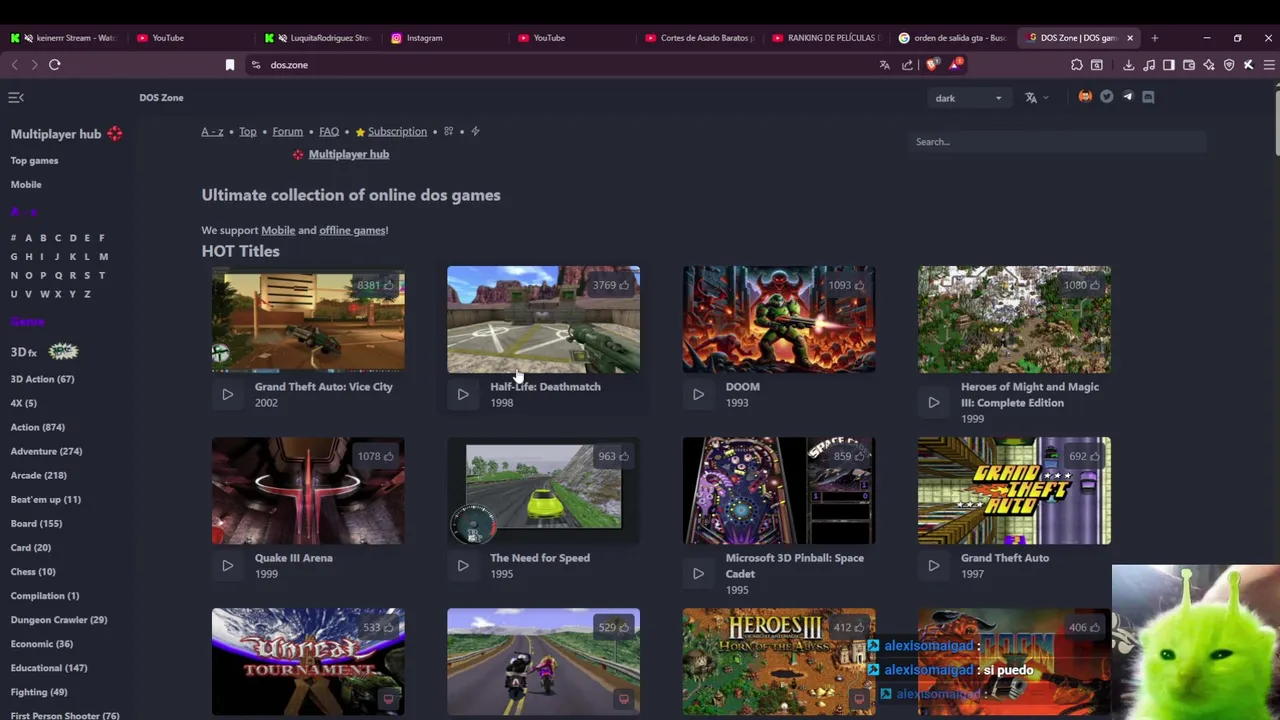Like Grand Theft Auto: Vice City thumbs-up

pos(388,285)
